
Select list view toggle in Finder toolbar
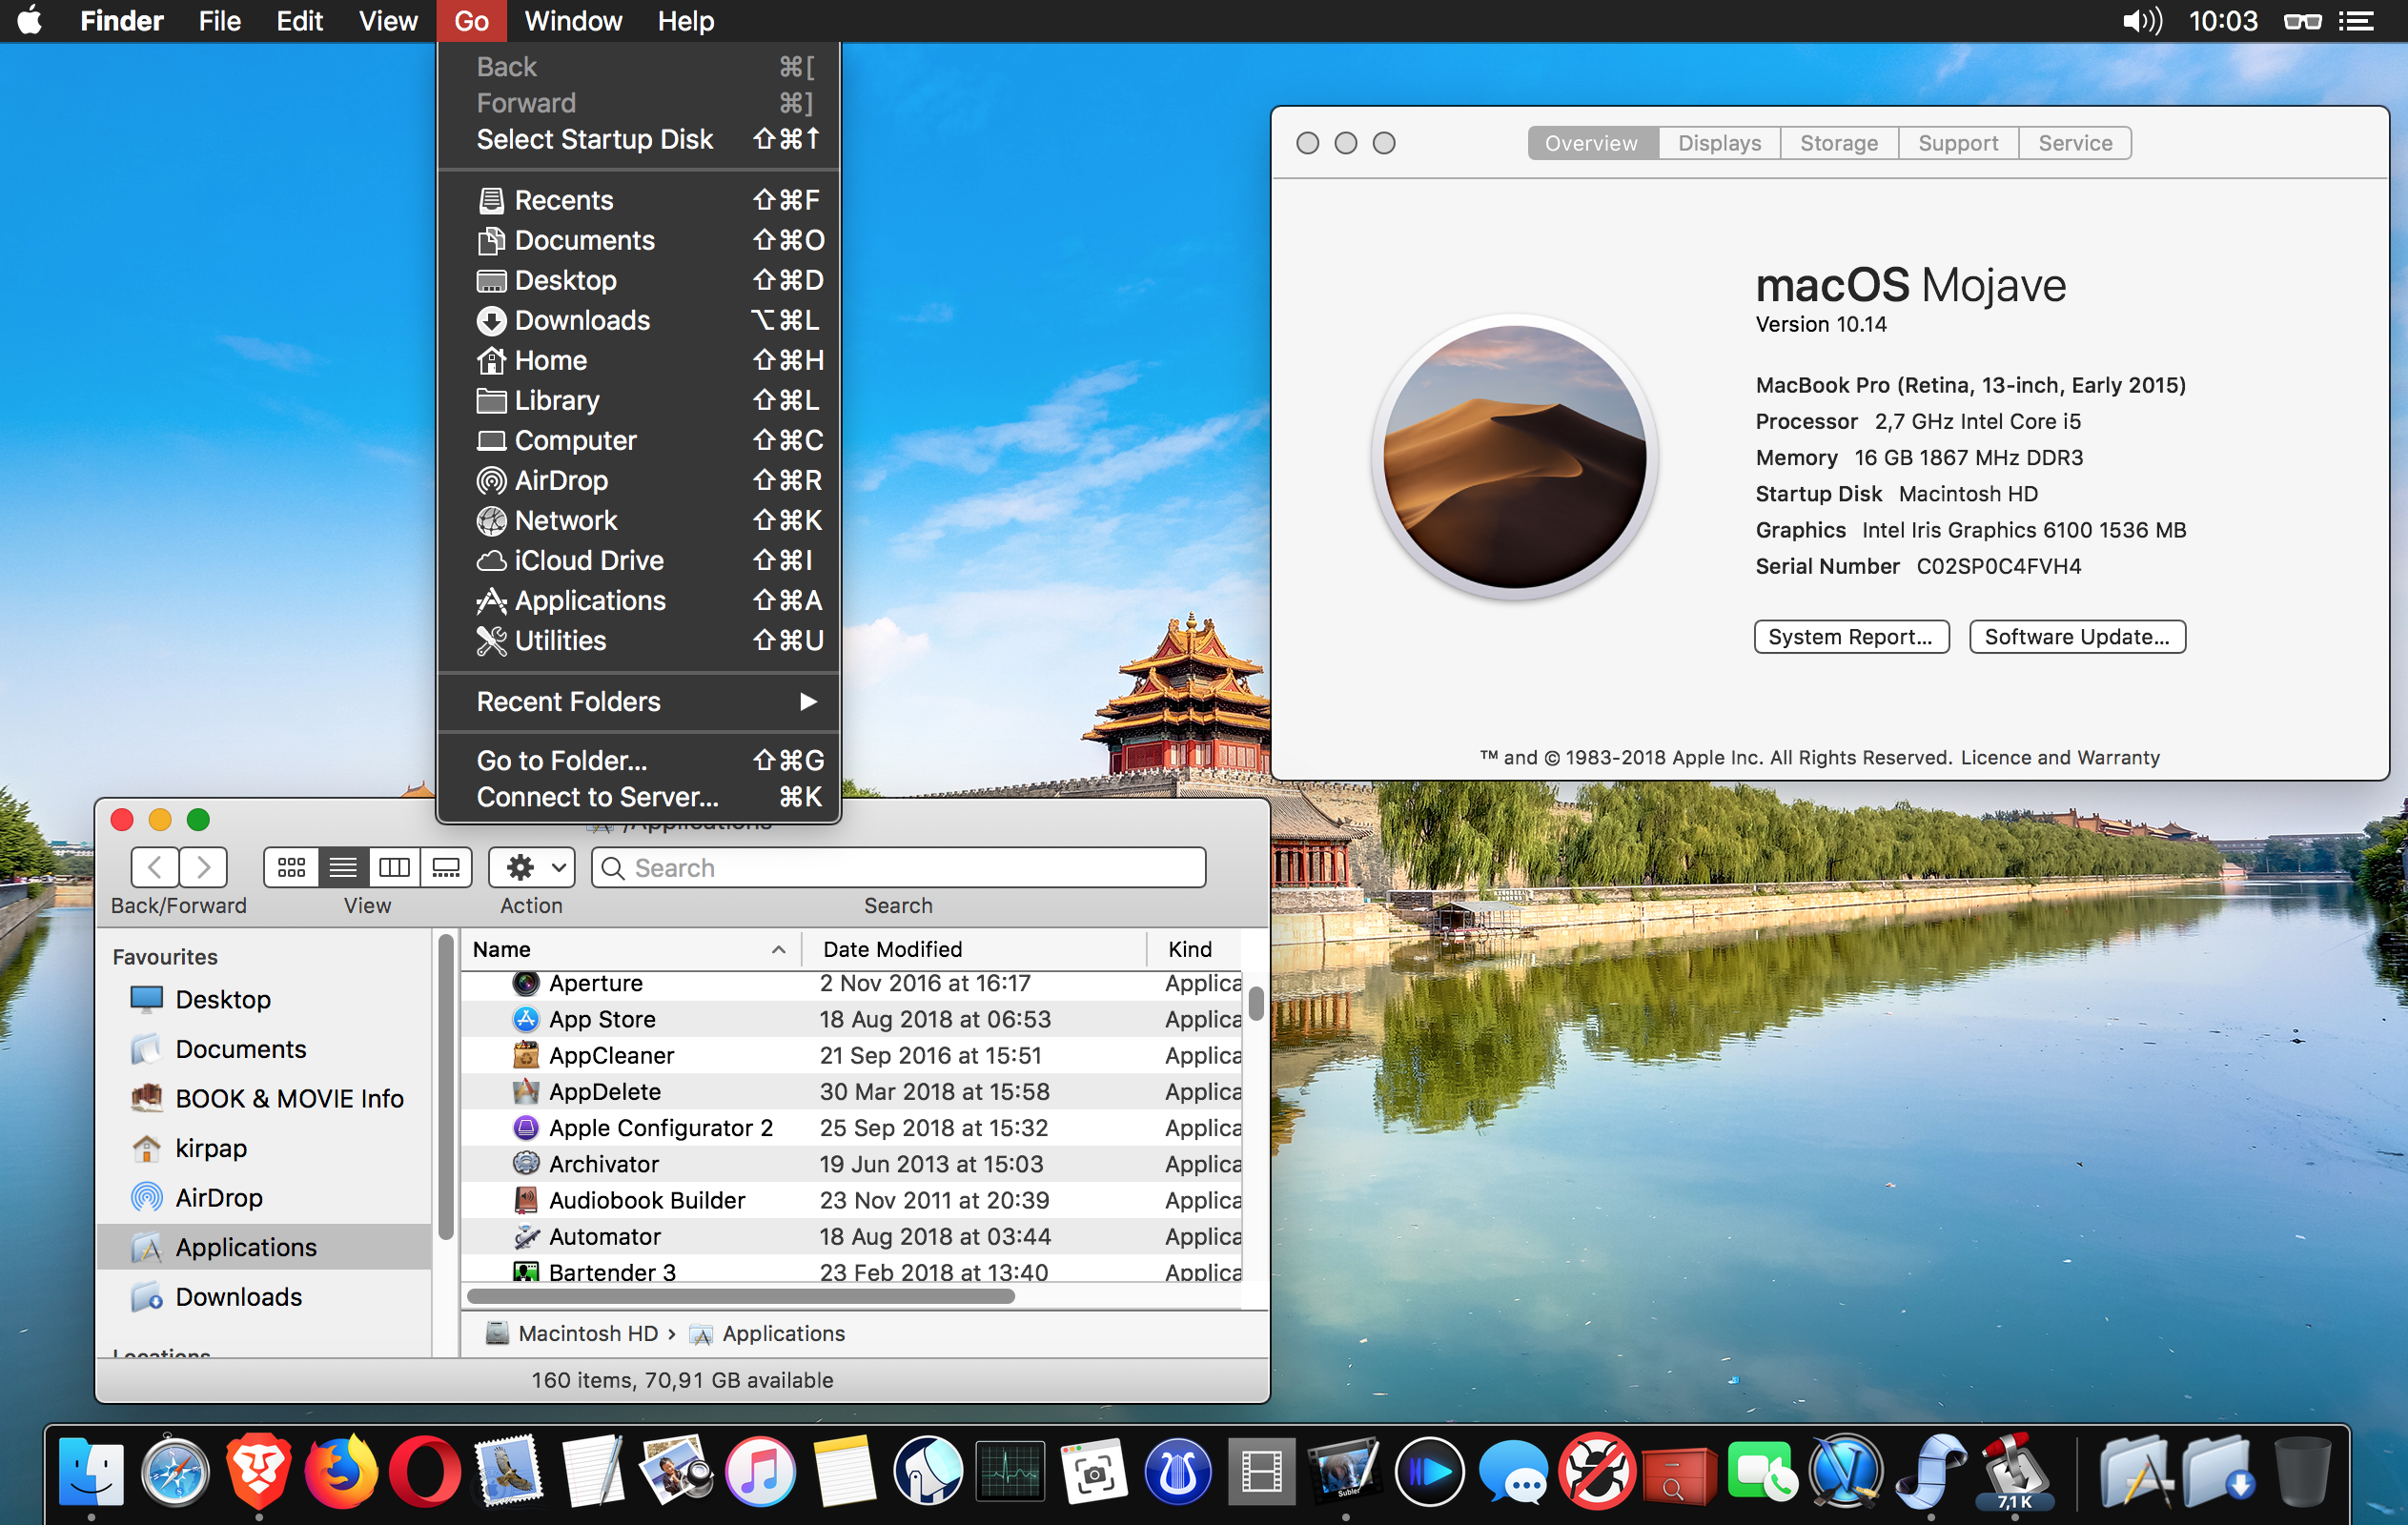(x=343, y=867)
